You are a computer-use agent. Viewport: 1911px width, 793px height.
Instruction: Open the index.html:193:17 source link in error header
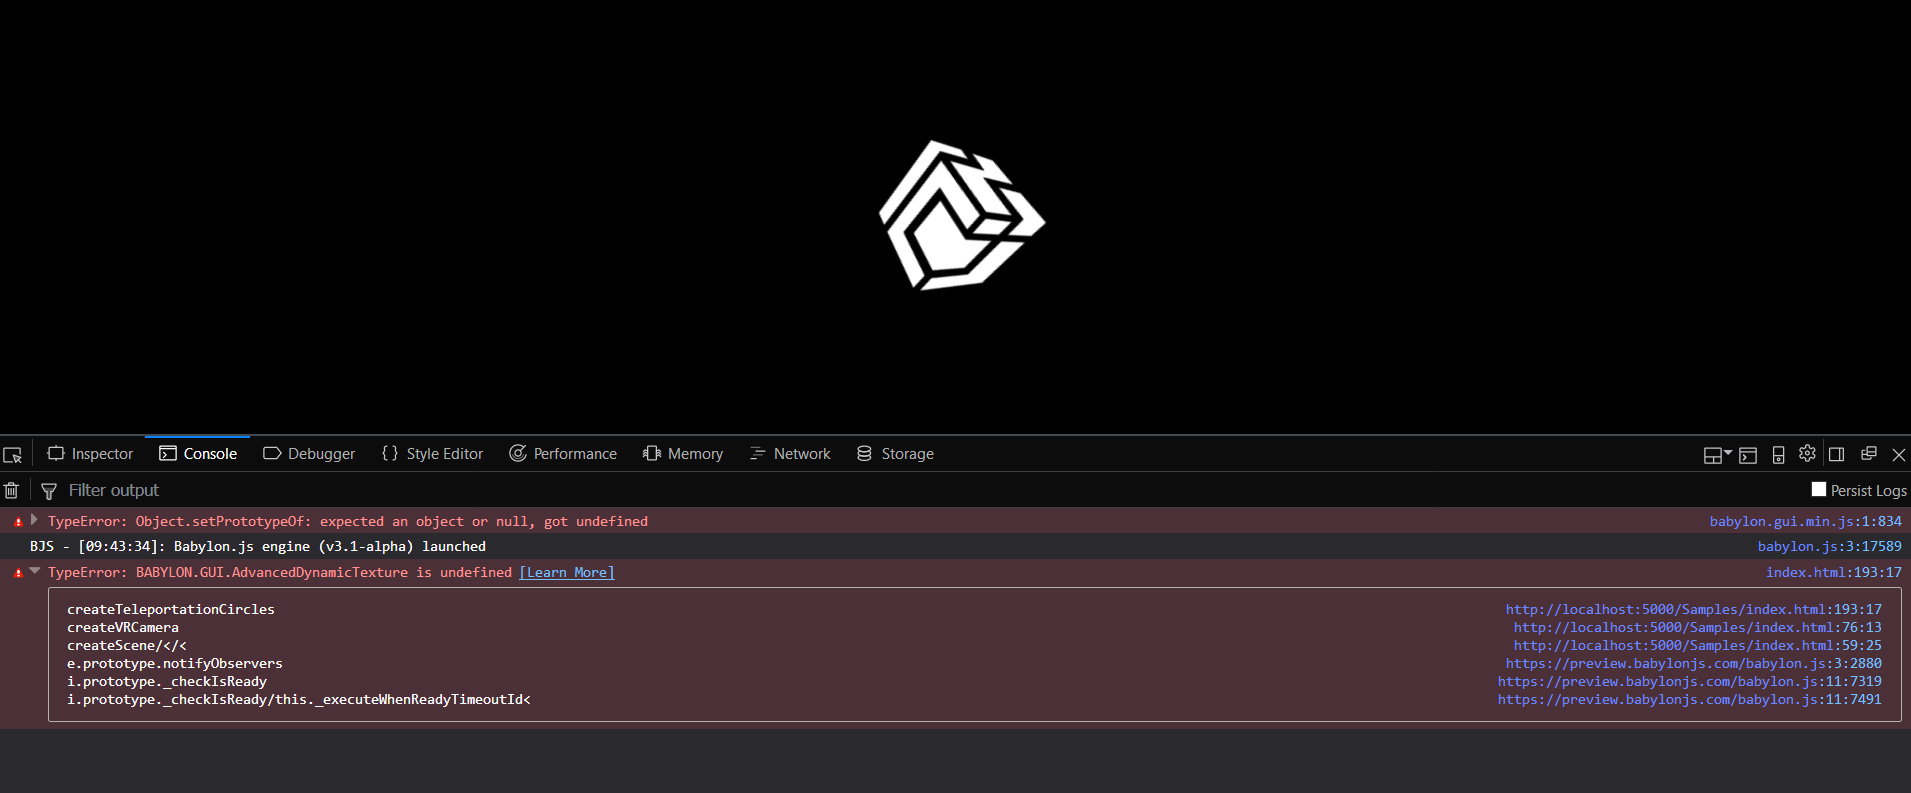(1833, 573)
